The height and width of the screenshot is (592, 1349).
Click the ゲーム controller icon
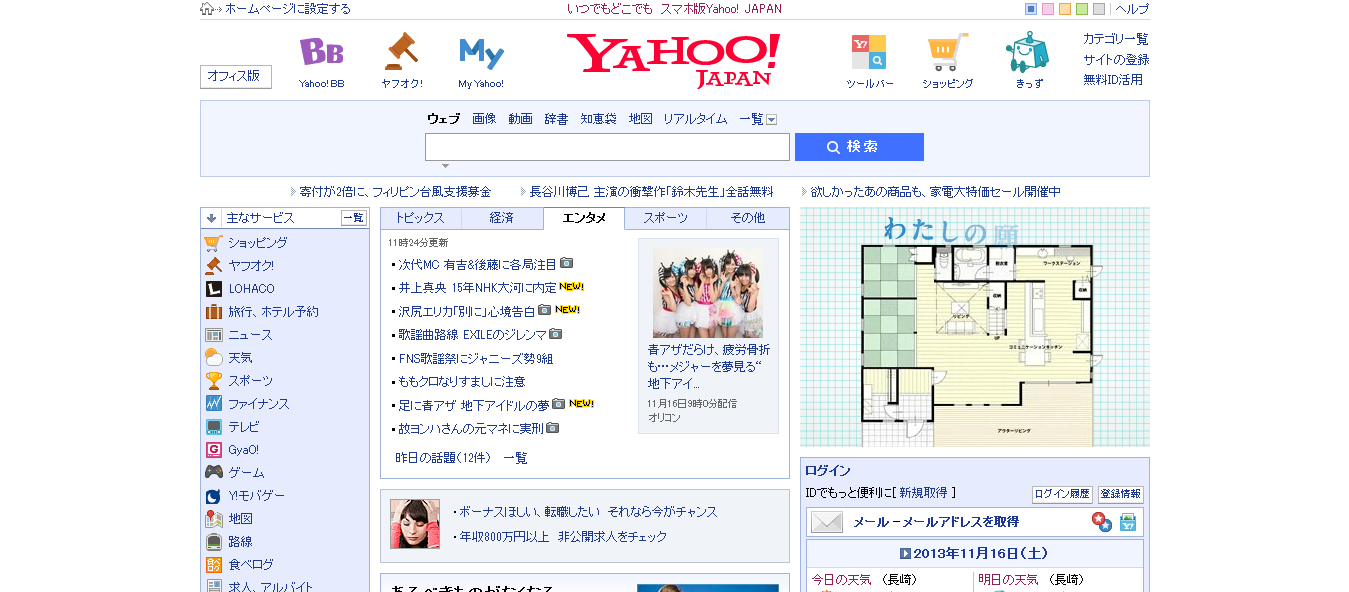[x=213, y=472]
